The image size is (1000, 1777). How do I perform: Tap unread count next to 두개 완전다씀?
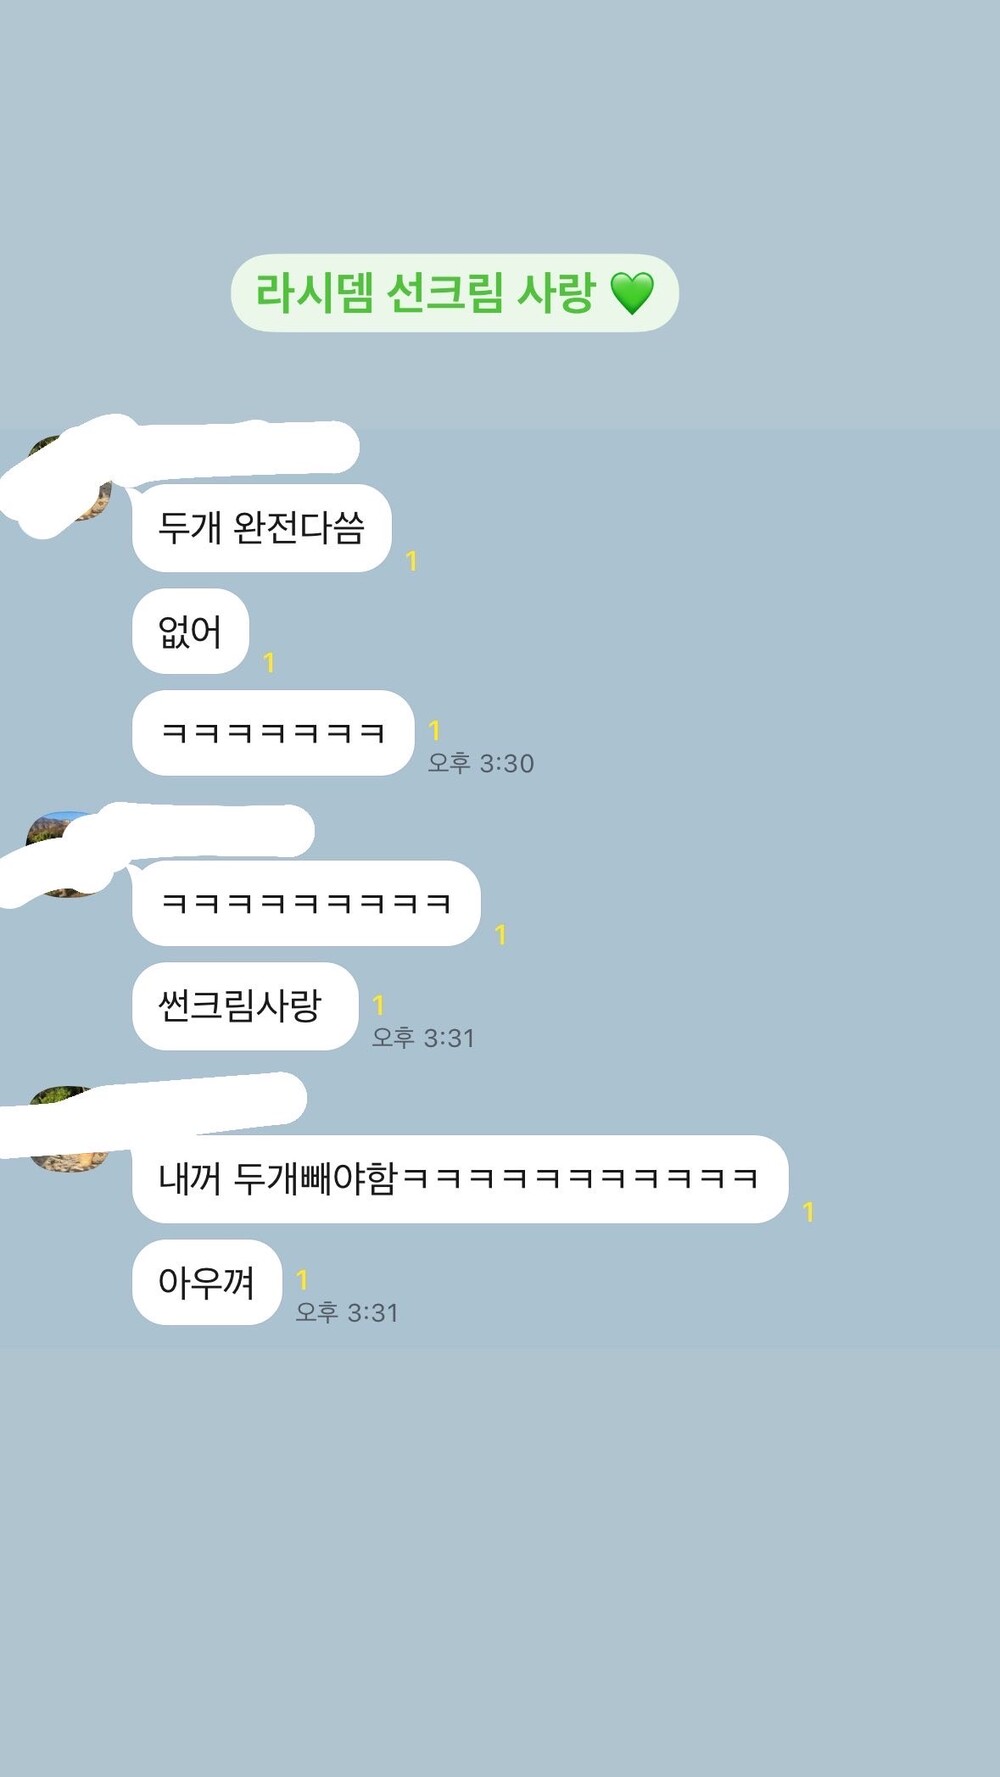[411, 561]
